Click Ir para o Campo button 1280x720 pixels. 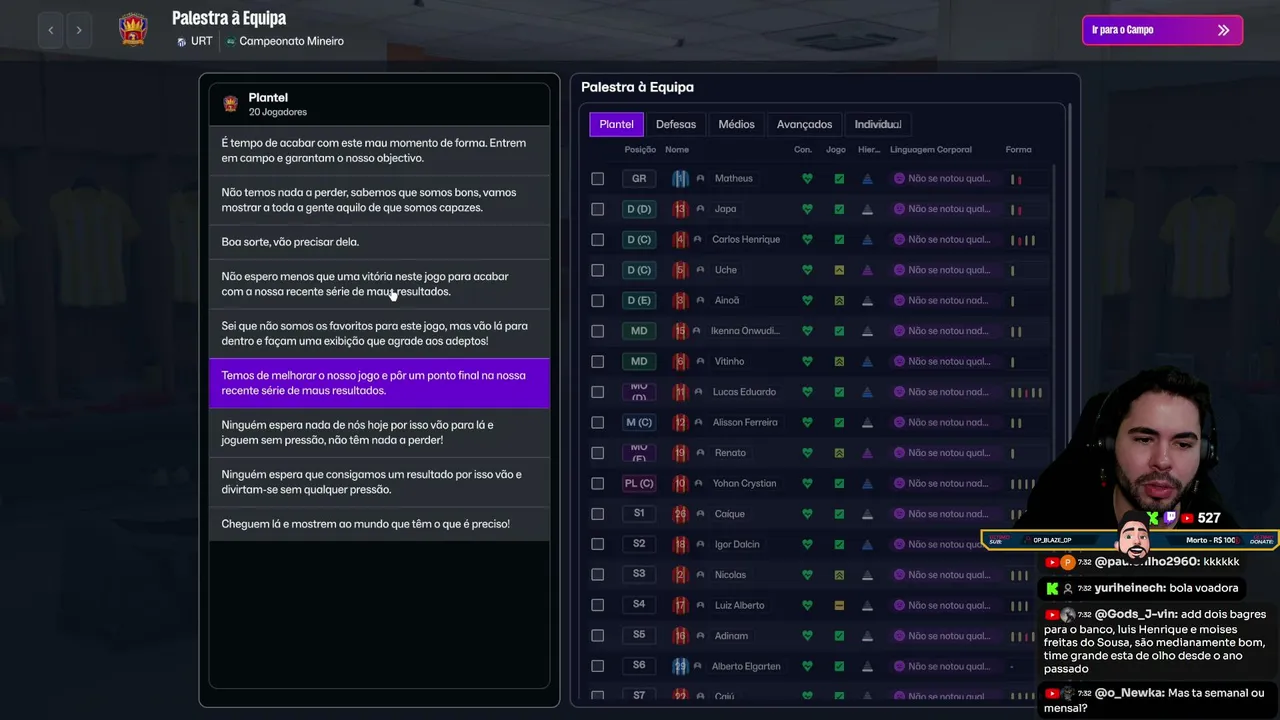click(1162, 30)
